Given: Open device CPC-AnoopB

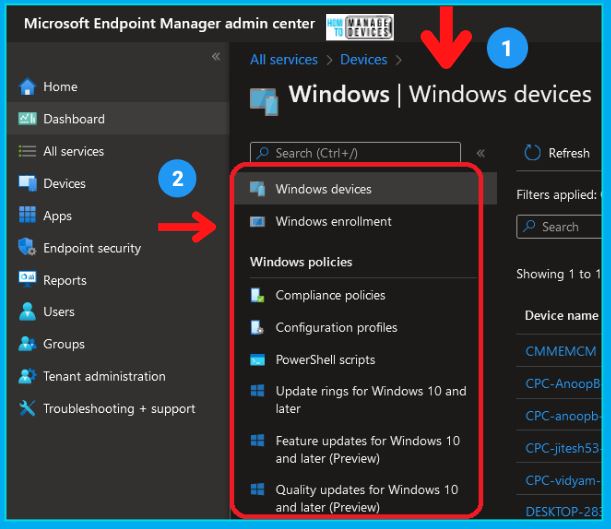Looking at the screenshot, I should coord(563,384).
